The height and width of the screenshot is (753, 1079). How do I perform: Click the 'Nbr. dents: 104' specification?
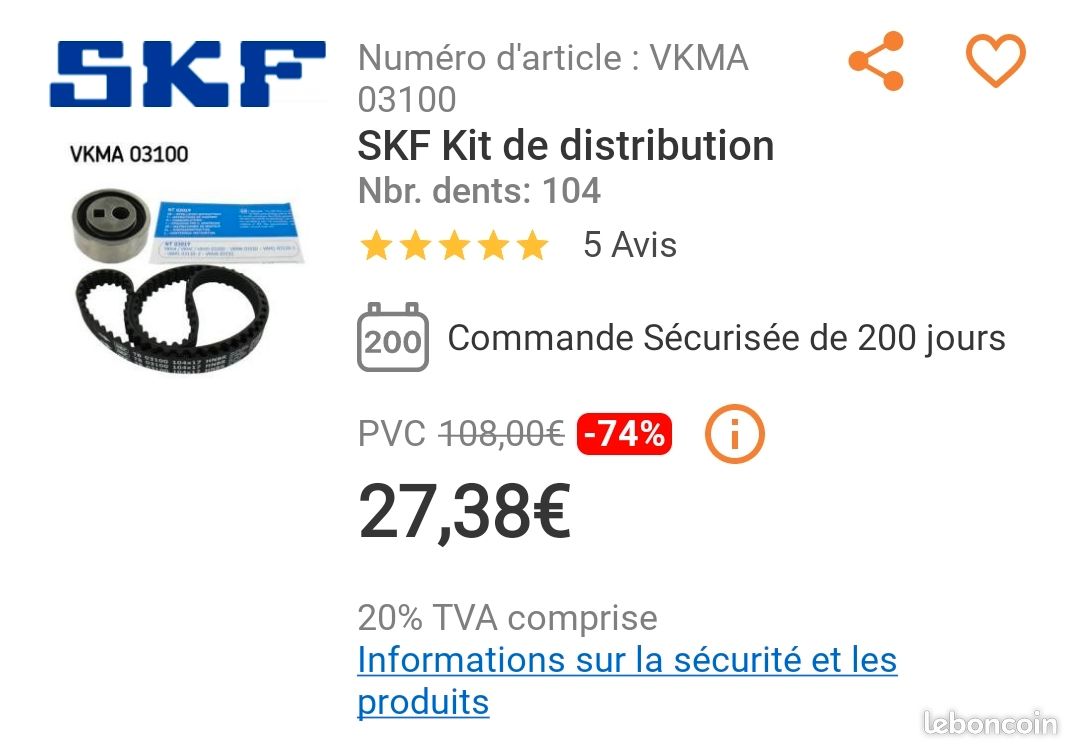tap(479, 191)
